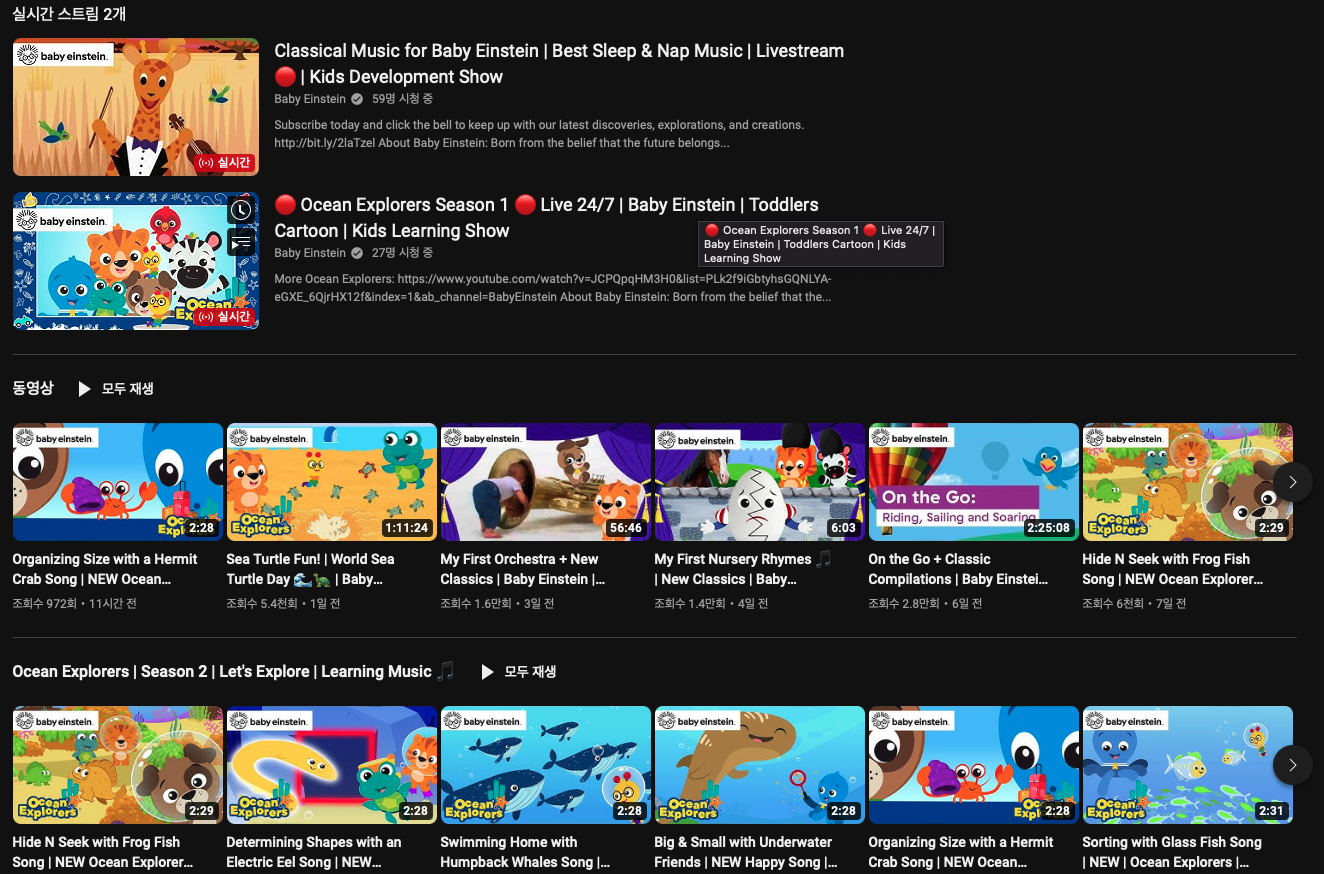Click the '조회수 1.6만회 • 3일 전' text

tap(497, 603)
